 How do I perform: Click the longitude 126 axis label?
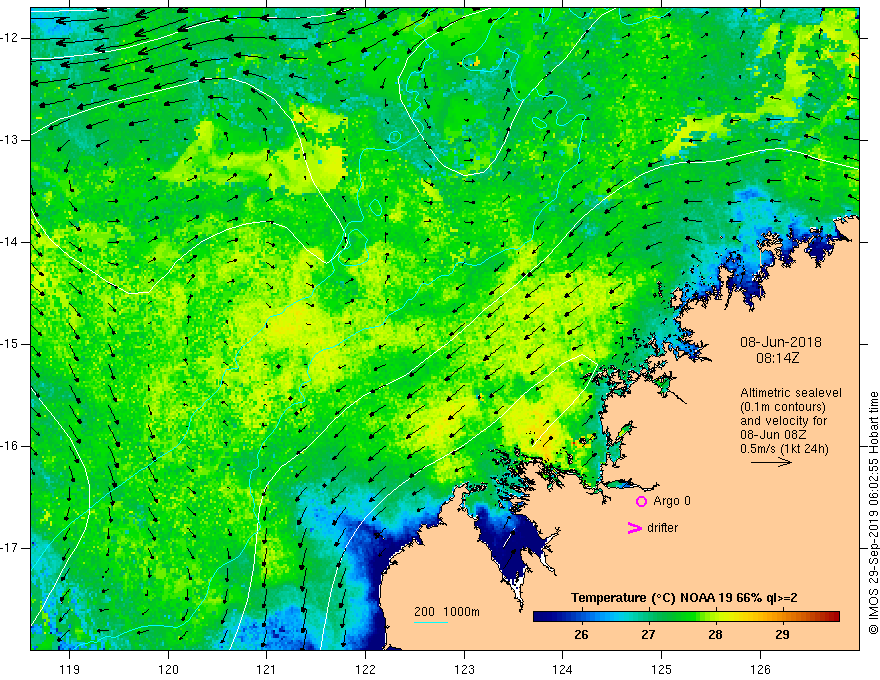(x=760, y=669)
